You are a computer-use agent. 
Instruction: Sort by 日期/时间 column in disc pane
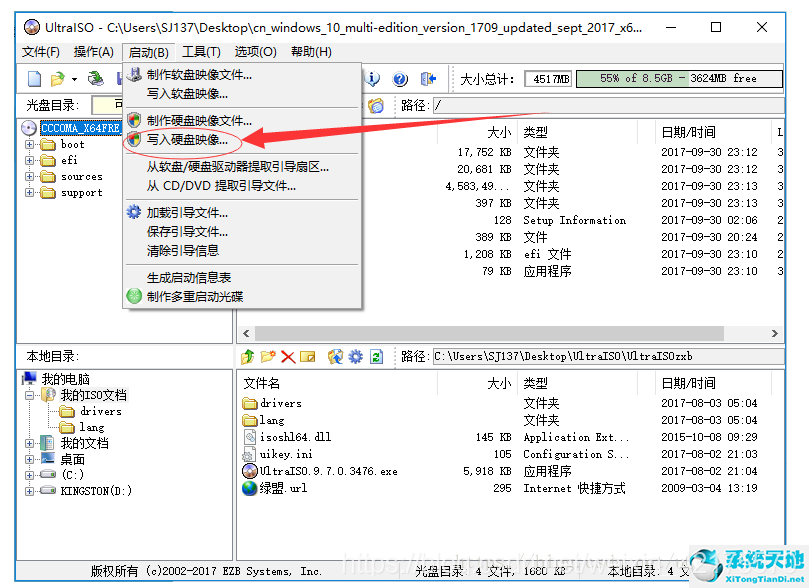pos(688,132)
